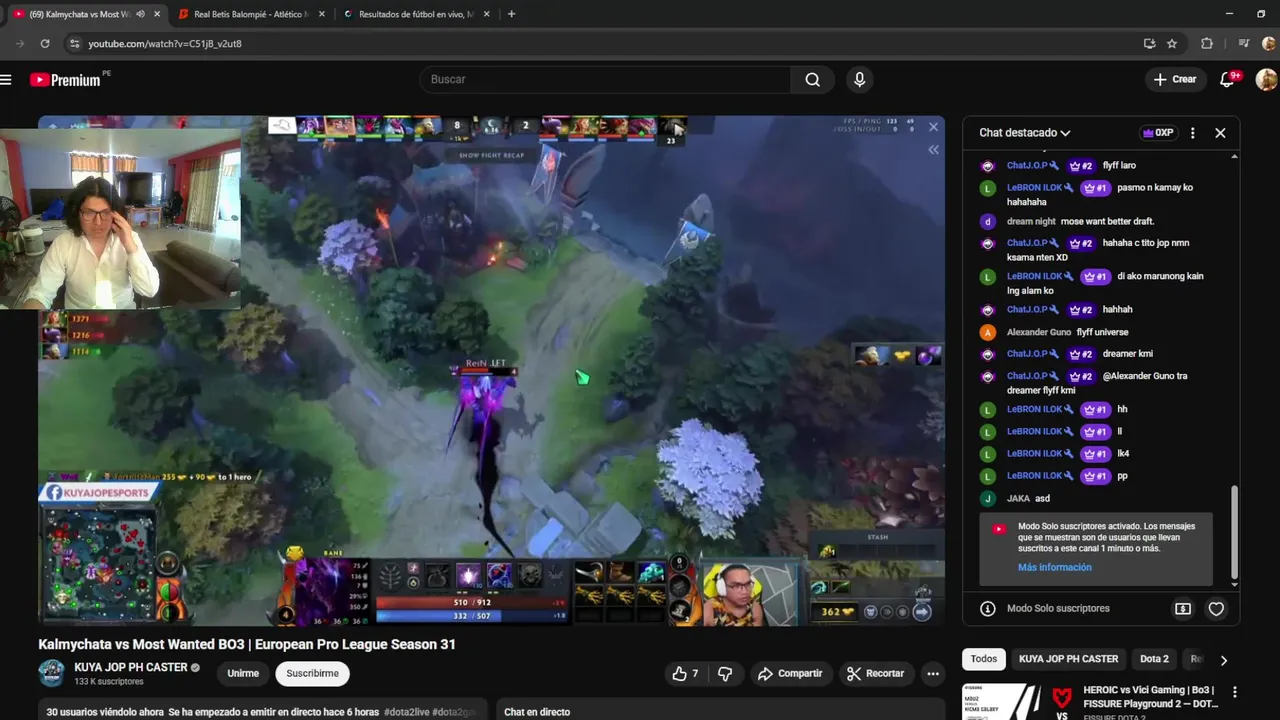The image size is (1280, 720).
Task: Click the info icon next to Modo Solo suscriptores
Action: coord(988,608)
